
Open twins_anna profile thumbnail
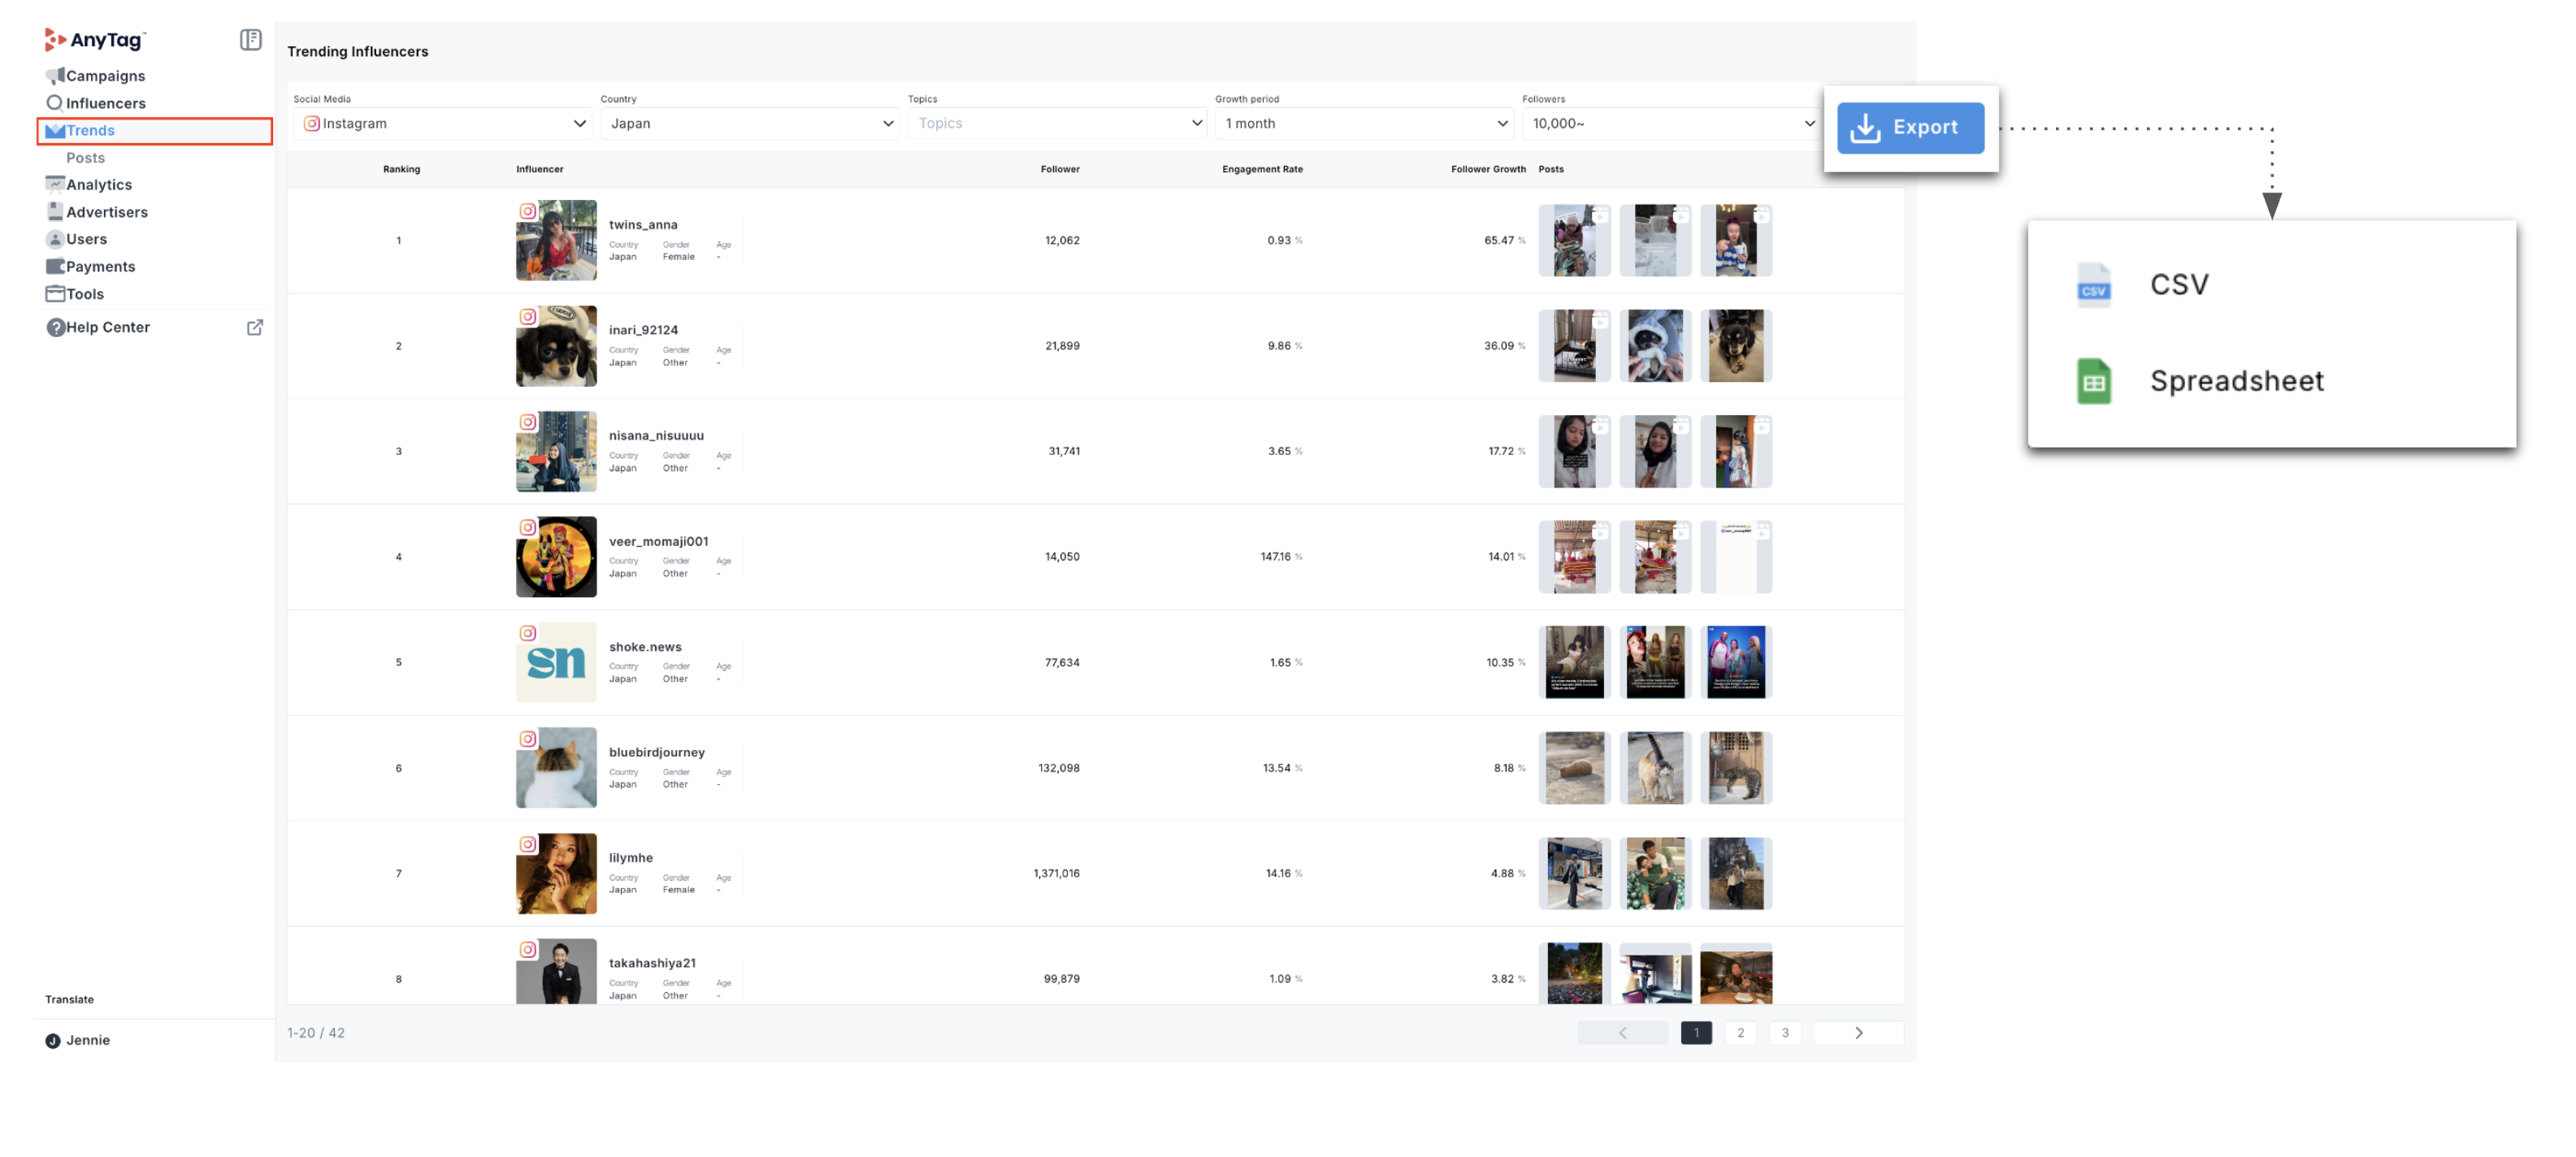point(556,240)
